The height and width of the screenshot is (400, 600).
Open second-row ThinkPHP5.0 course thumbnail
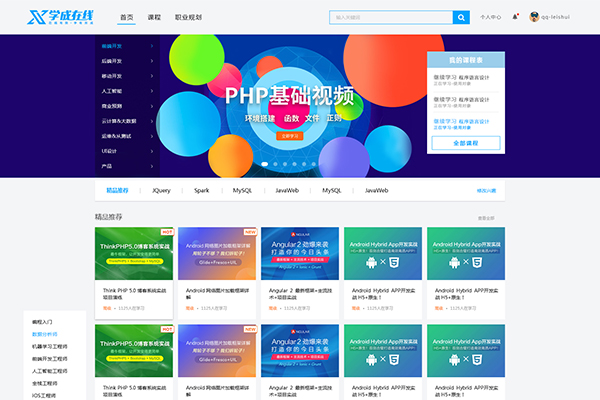[x=134, y=351]
